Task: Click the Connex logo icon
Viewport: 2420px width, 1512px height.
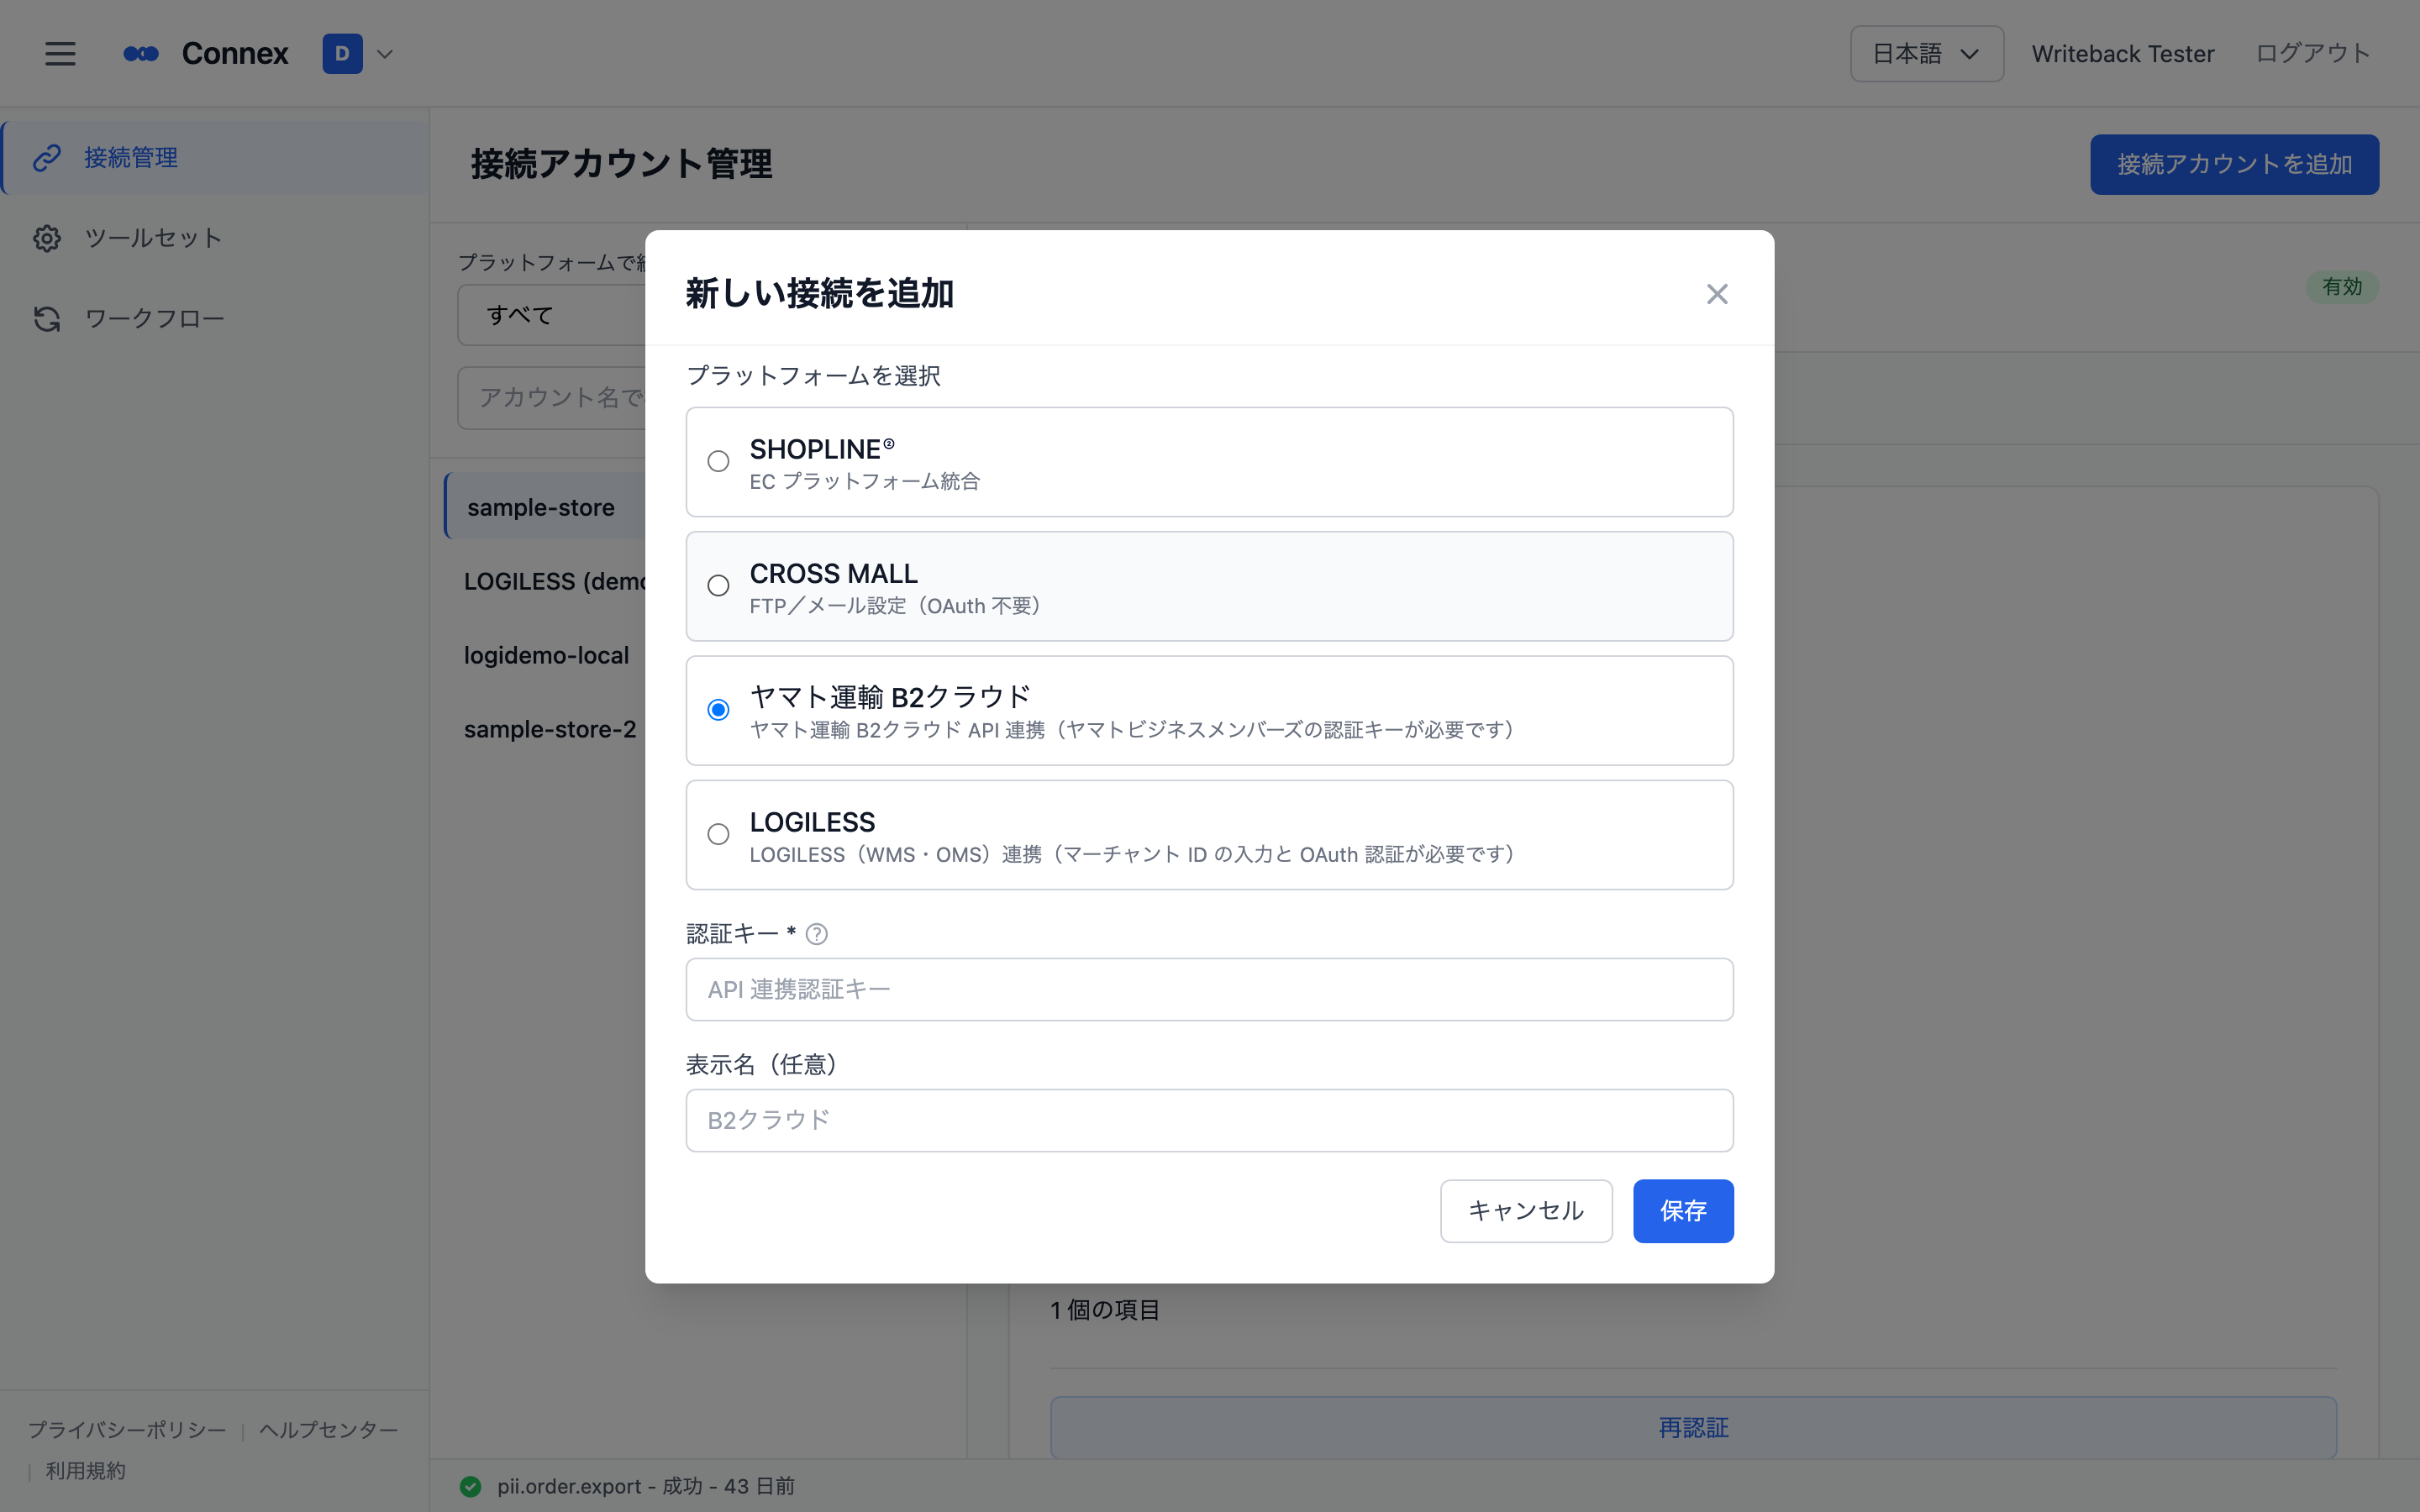Action: tap(141, 54)
